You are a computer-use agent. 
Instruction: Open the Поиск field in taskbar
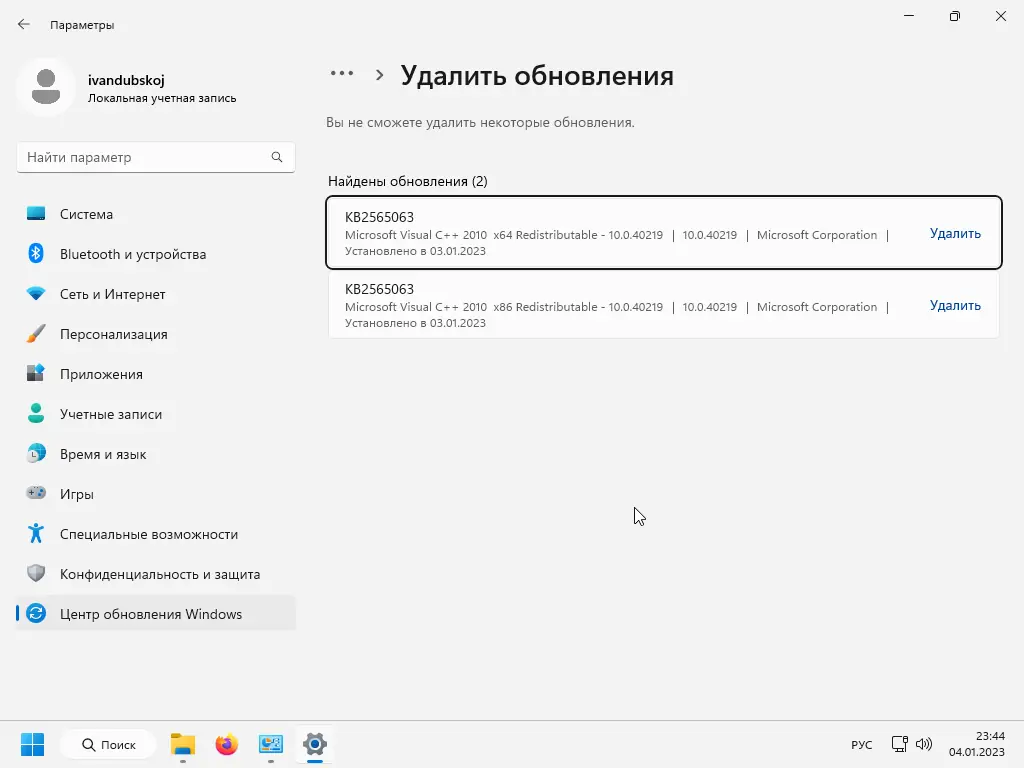point(108,744)
